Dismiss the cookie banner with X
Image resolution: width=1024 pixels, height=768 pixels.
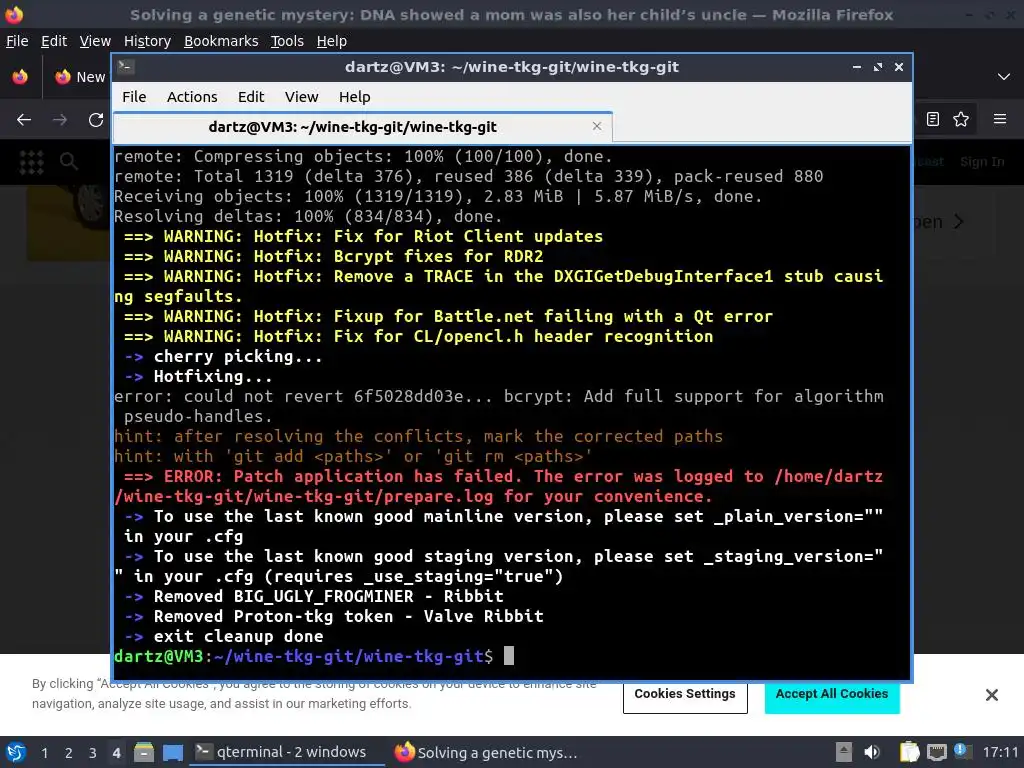[991, 695]
